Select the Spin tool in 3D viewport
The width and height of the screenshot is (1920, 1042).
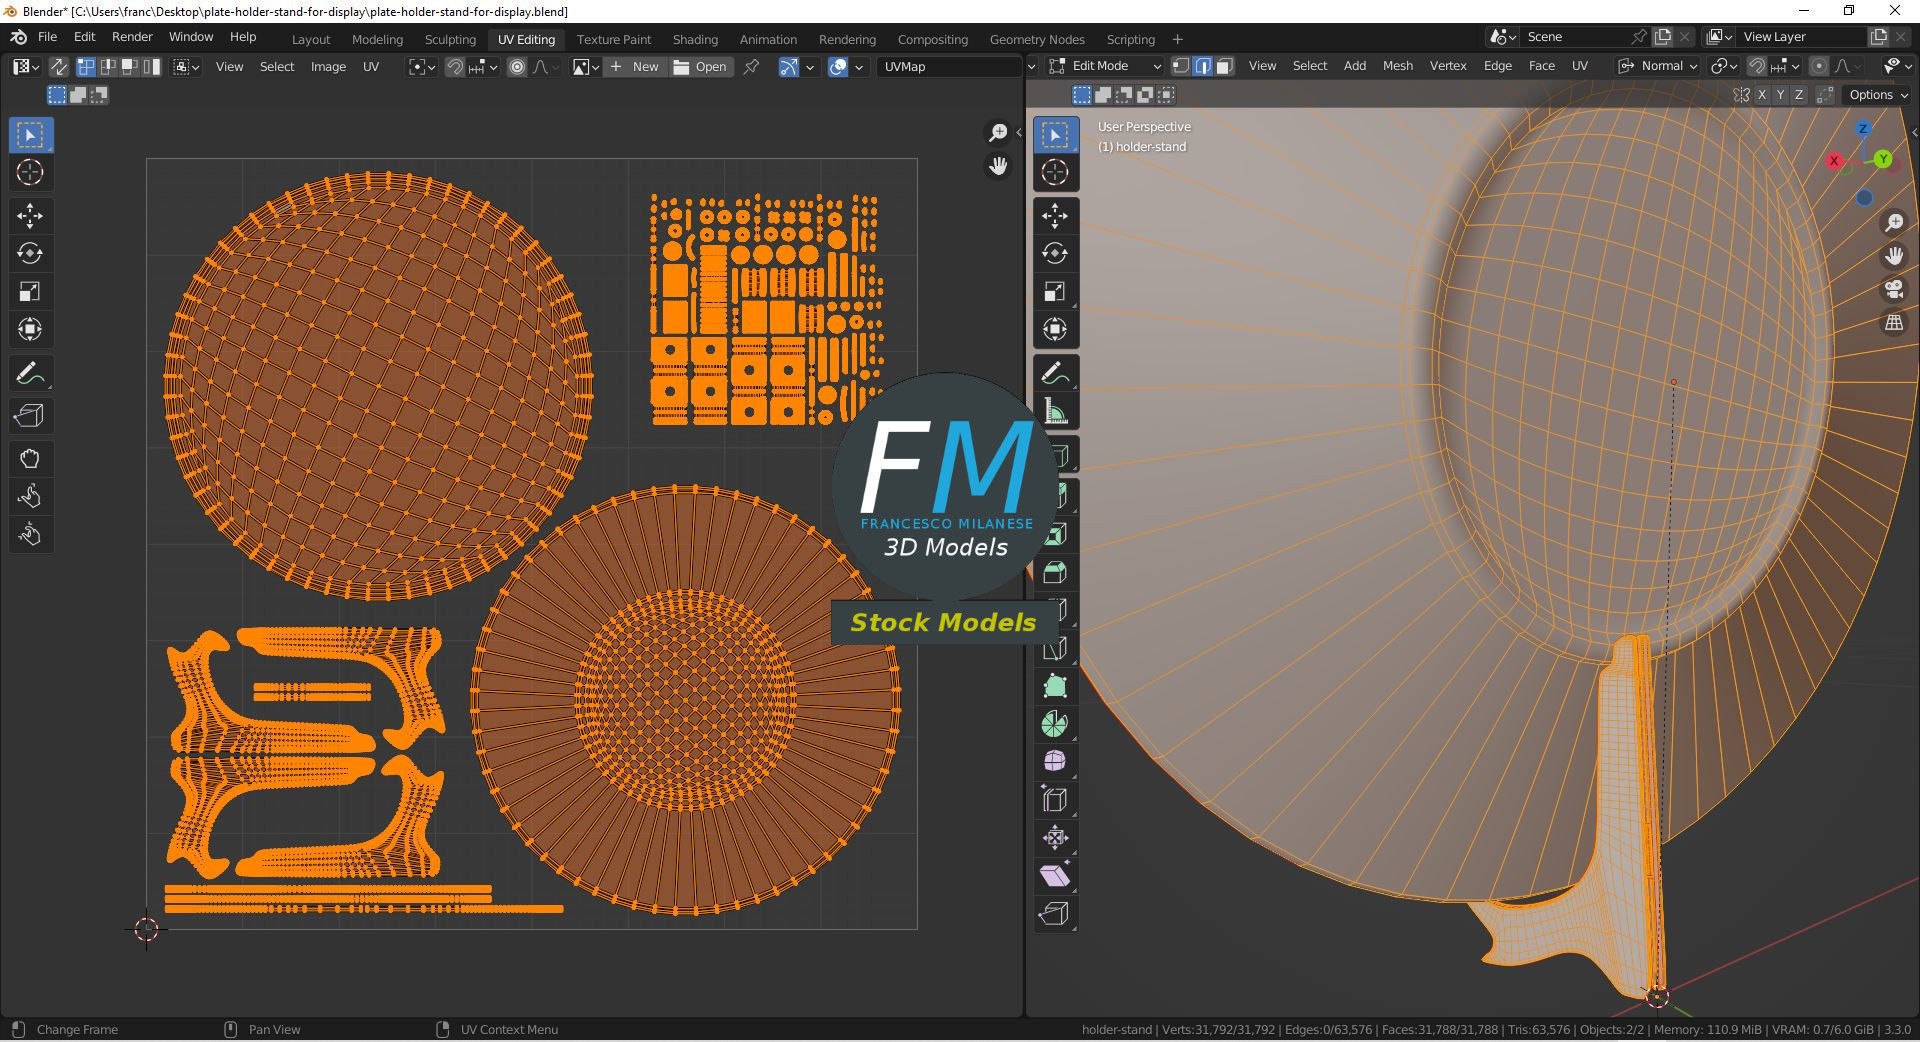pyautogui.click(x=1055, y=723)
